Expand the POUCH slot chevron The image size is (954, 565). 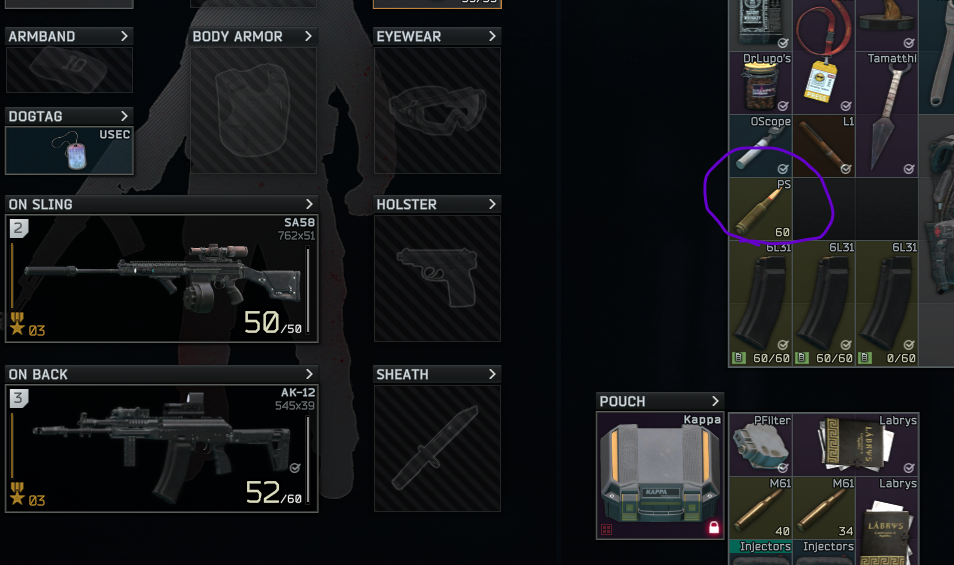715,401
